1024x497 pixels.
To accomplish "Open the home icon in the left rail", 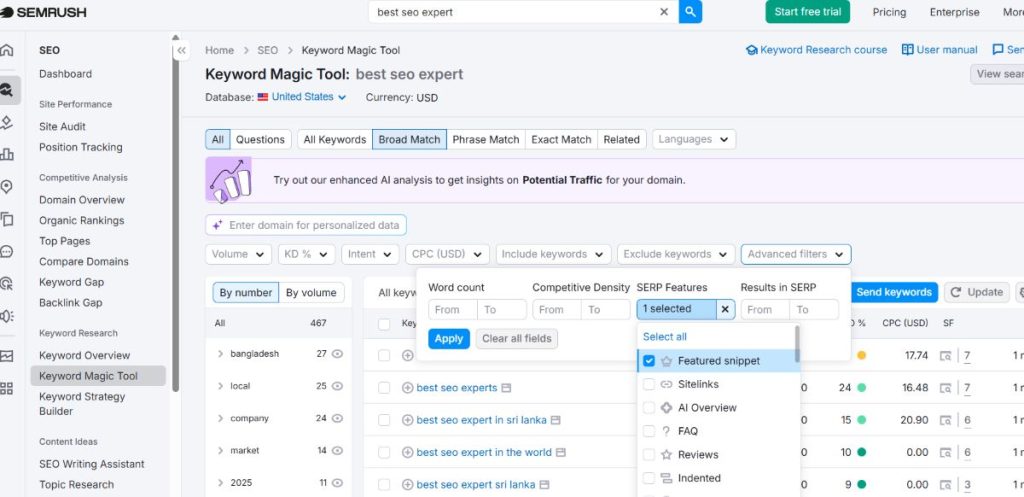I will 7,50.
